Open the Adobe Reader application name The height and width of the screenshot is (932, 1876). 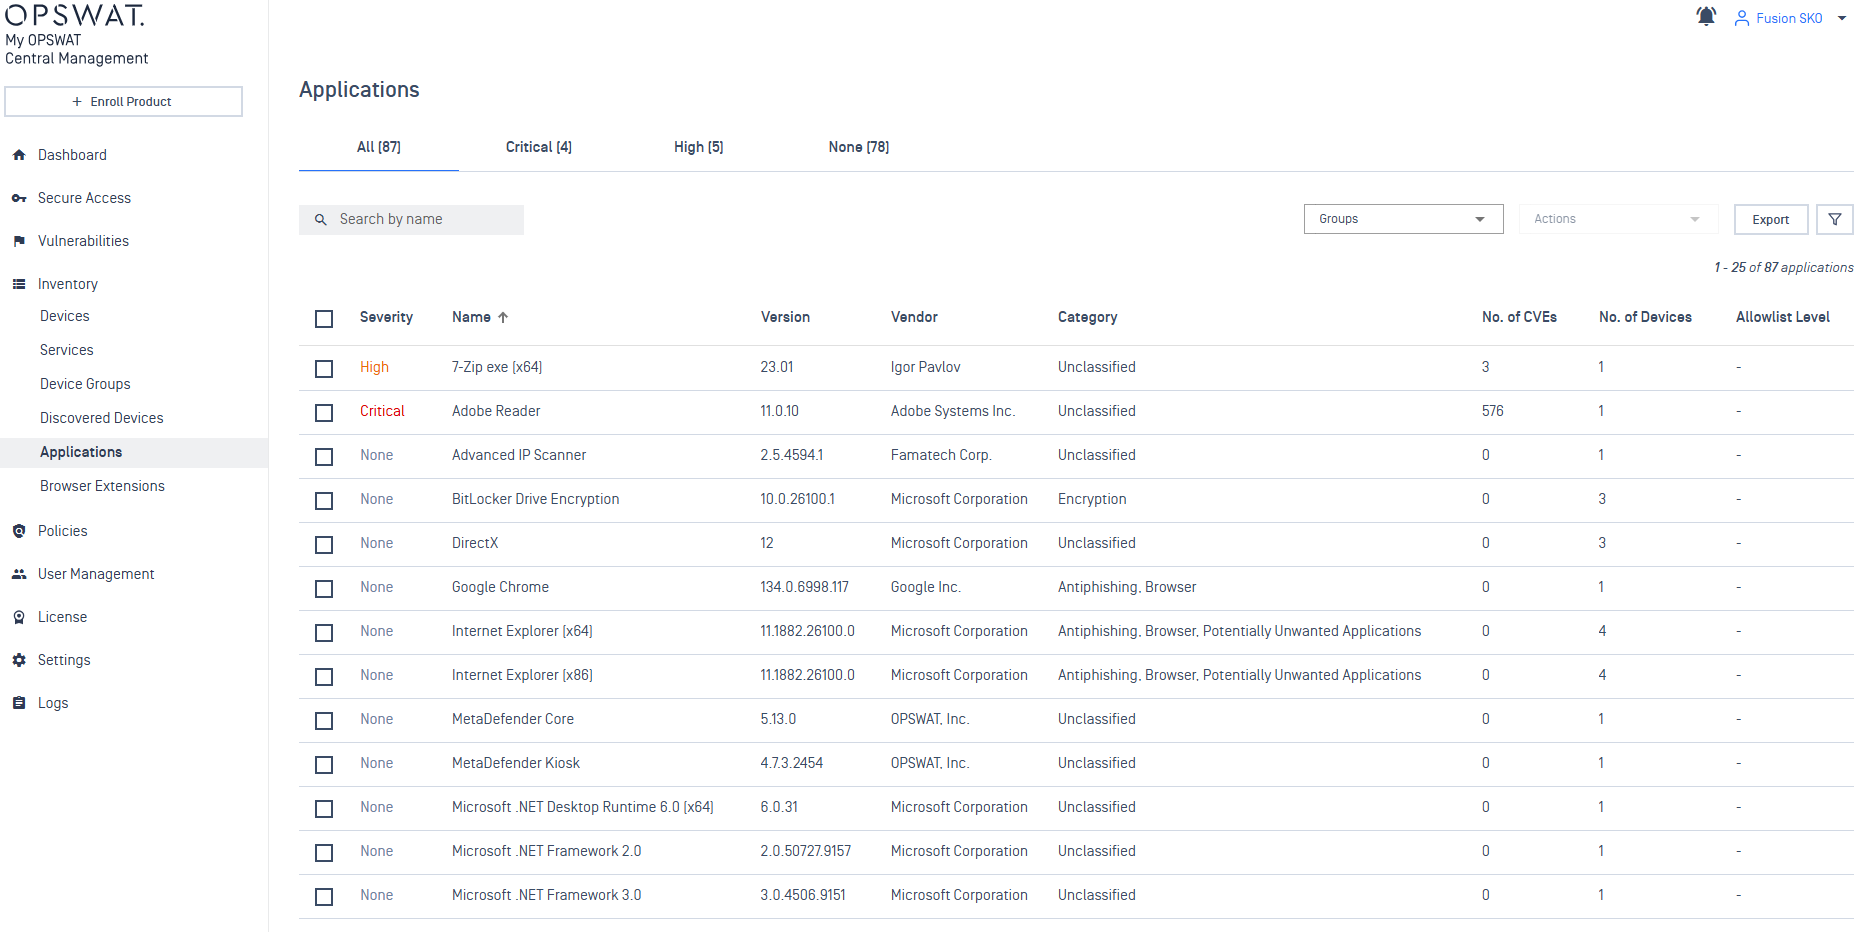tap(496, 411)
